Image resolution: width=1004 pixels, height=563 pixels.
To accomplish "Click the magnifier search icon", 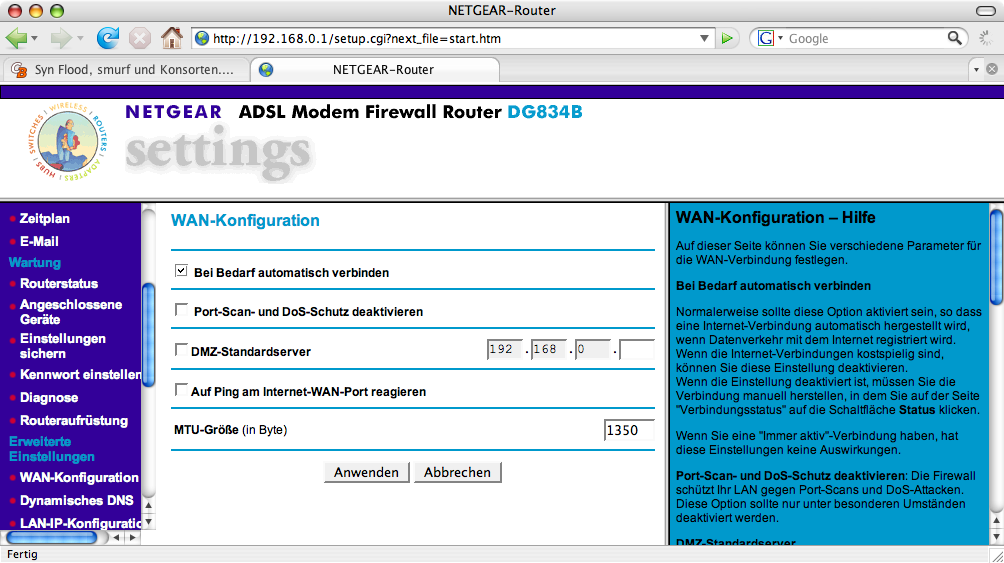I will click(x=954, y=38).
